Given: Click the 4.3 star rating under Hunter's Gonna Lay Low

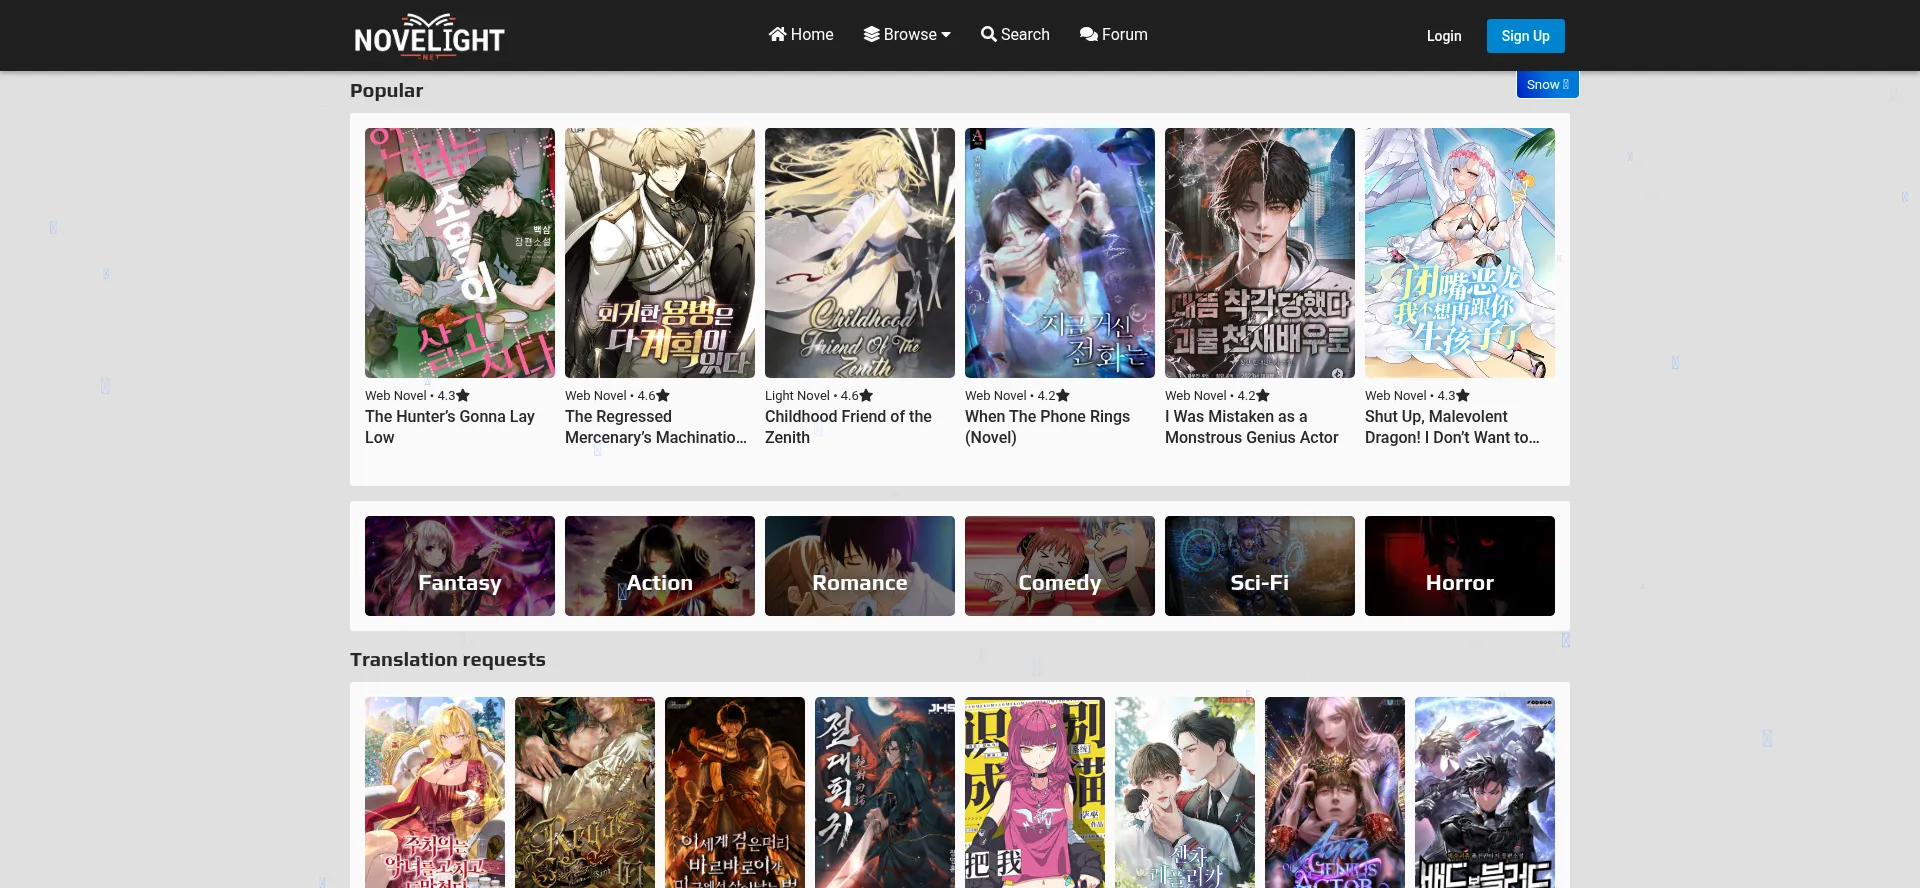Looking at the screenshot, I should [x=453, y=396].
